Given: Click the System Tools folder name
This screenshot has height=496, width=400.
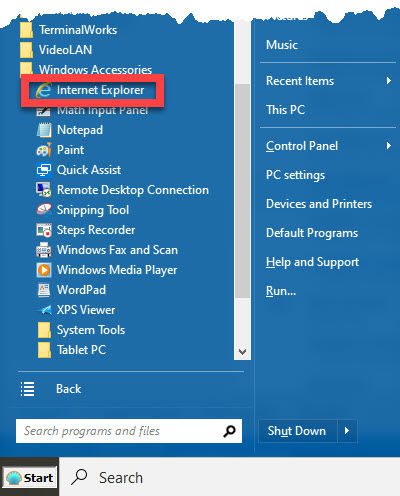Looking at the screenshot, I should click(x=91, y=330).
